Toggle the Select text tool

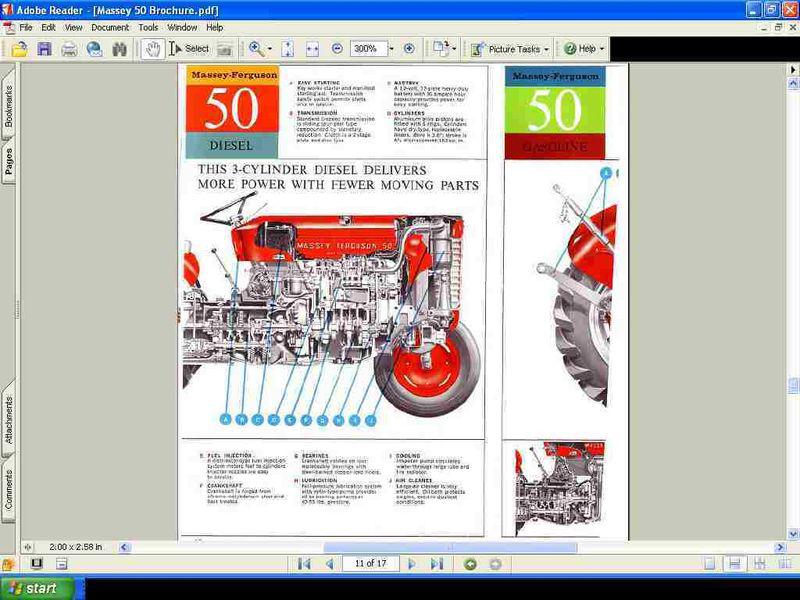pos(190,48)
